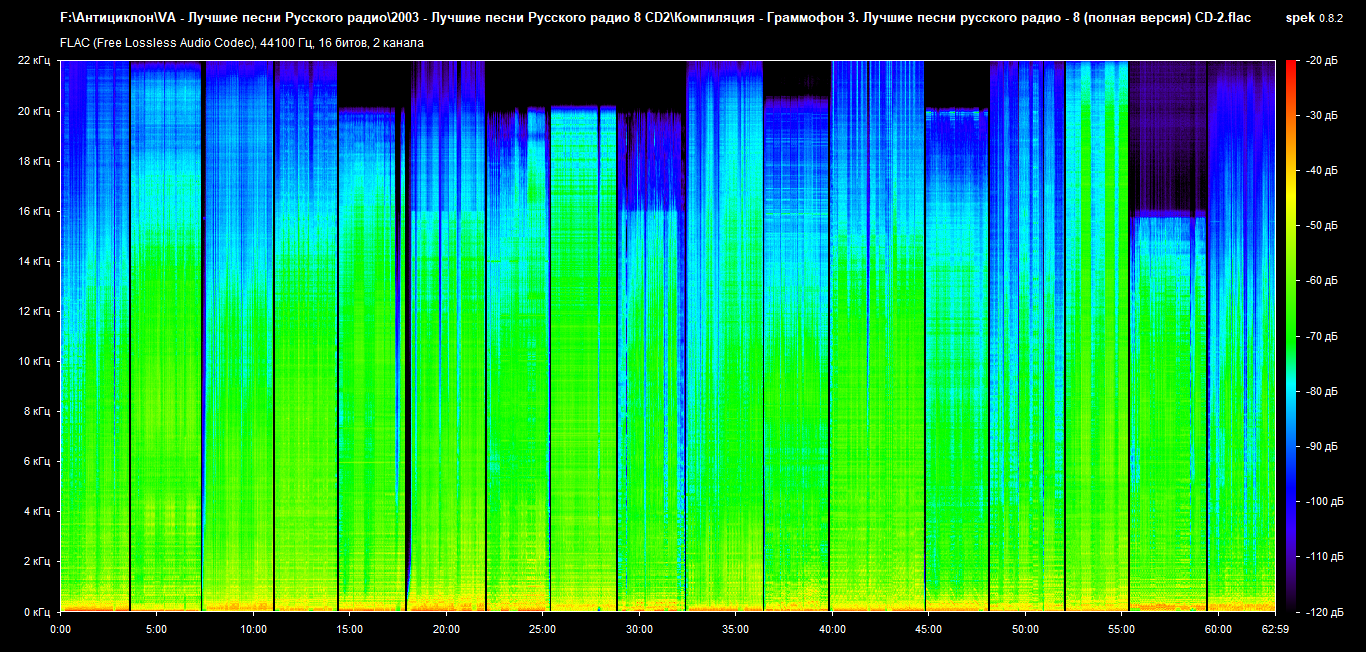Click the '6 кГц' frequency label

tap(36, 461)
